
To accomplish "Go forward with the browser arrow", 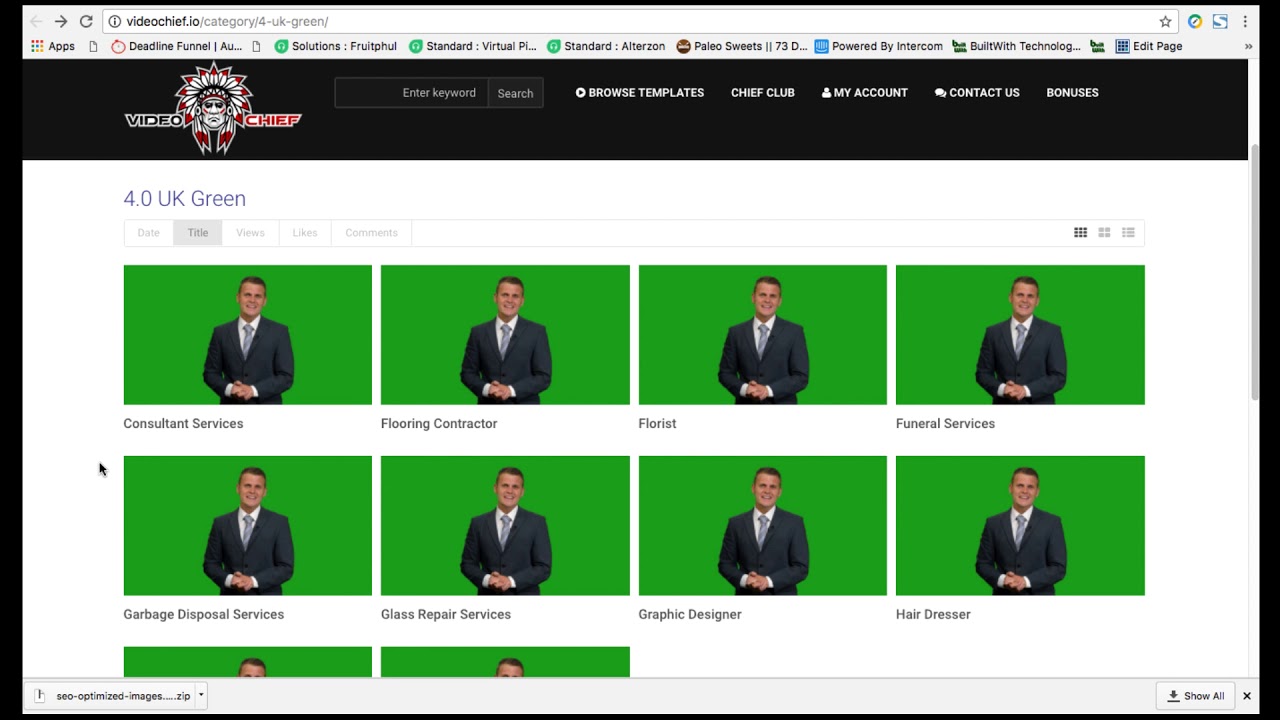I will (x=61, y=21).
